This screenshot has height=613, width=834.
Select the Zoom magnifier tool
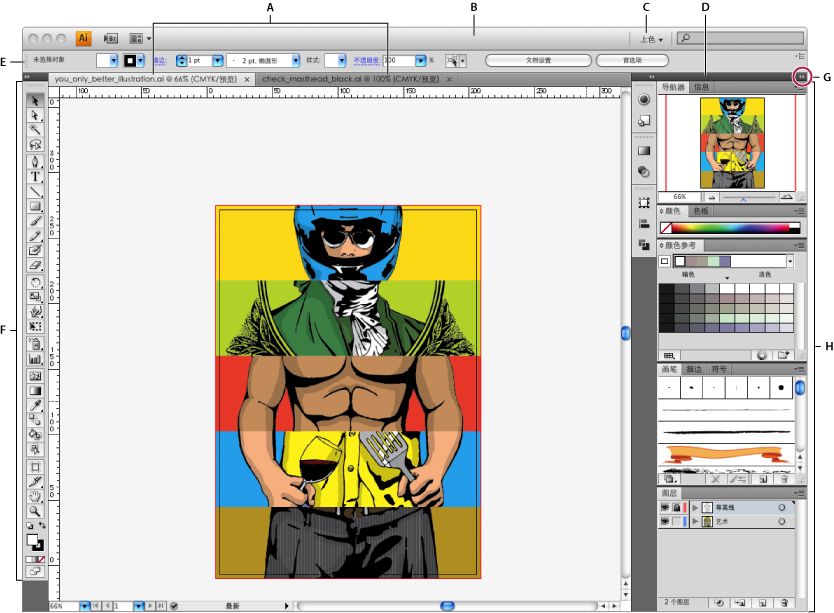point(36,511)
